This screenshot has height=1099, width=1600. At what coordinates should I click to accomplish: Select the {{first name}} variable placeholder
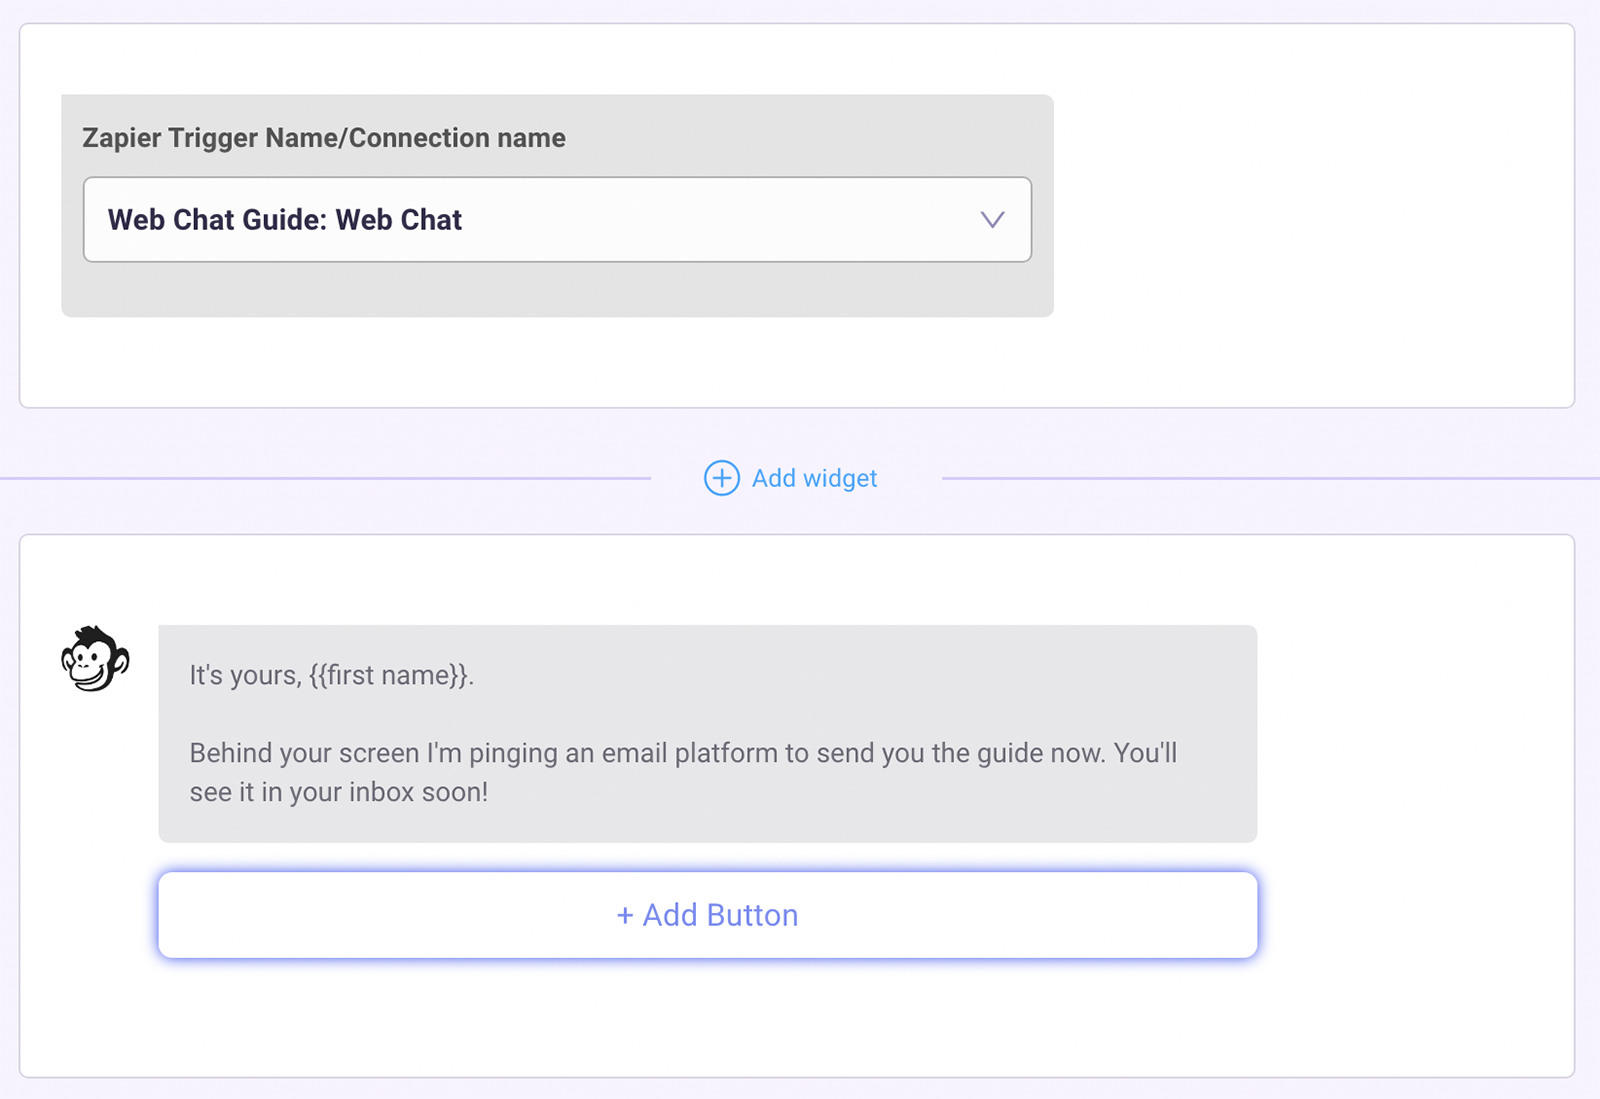point(389,675)
